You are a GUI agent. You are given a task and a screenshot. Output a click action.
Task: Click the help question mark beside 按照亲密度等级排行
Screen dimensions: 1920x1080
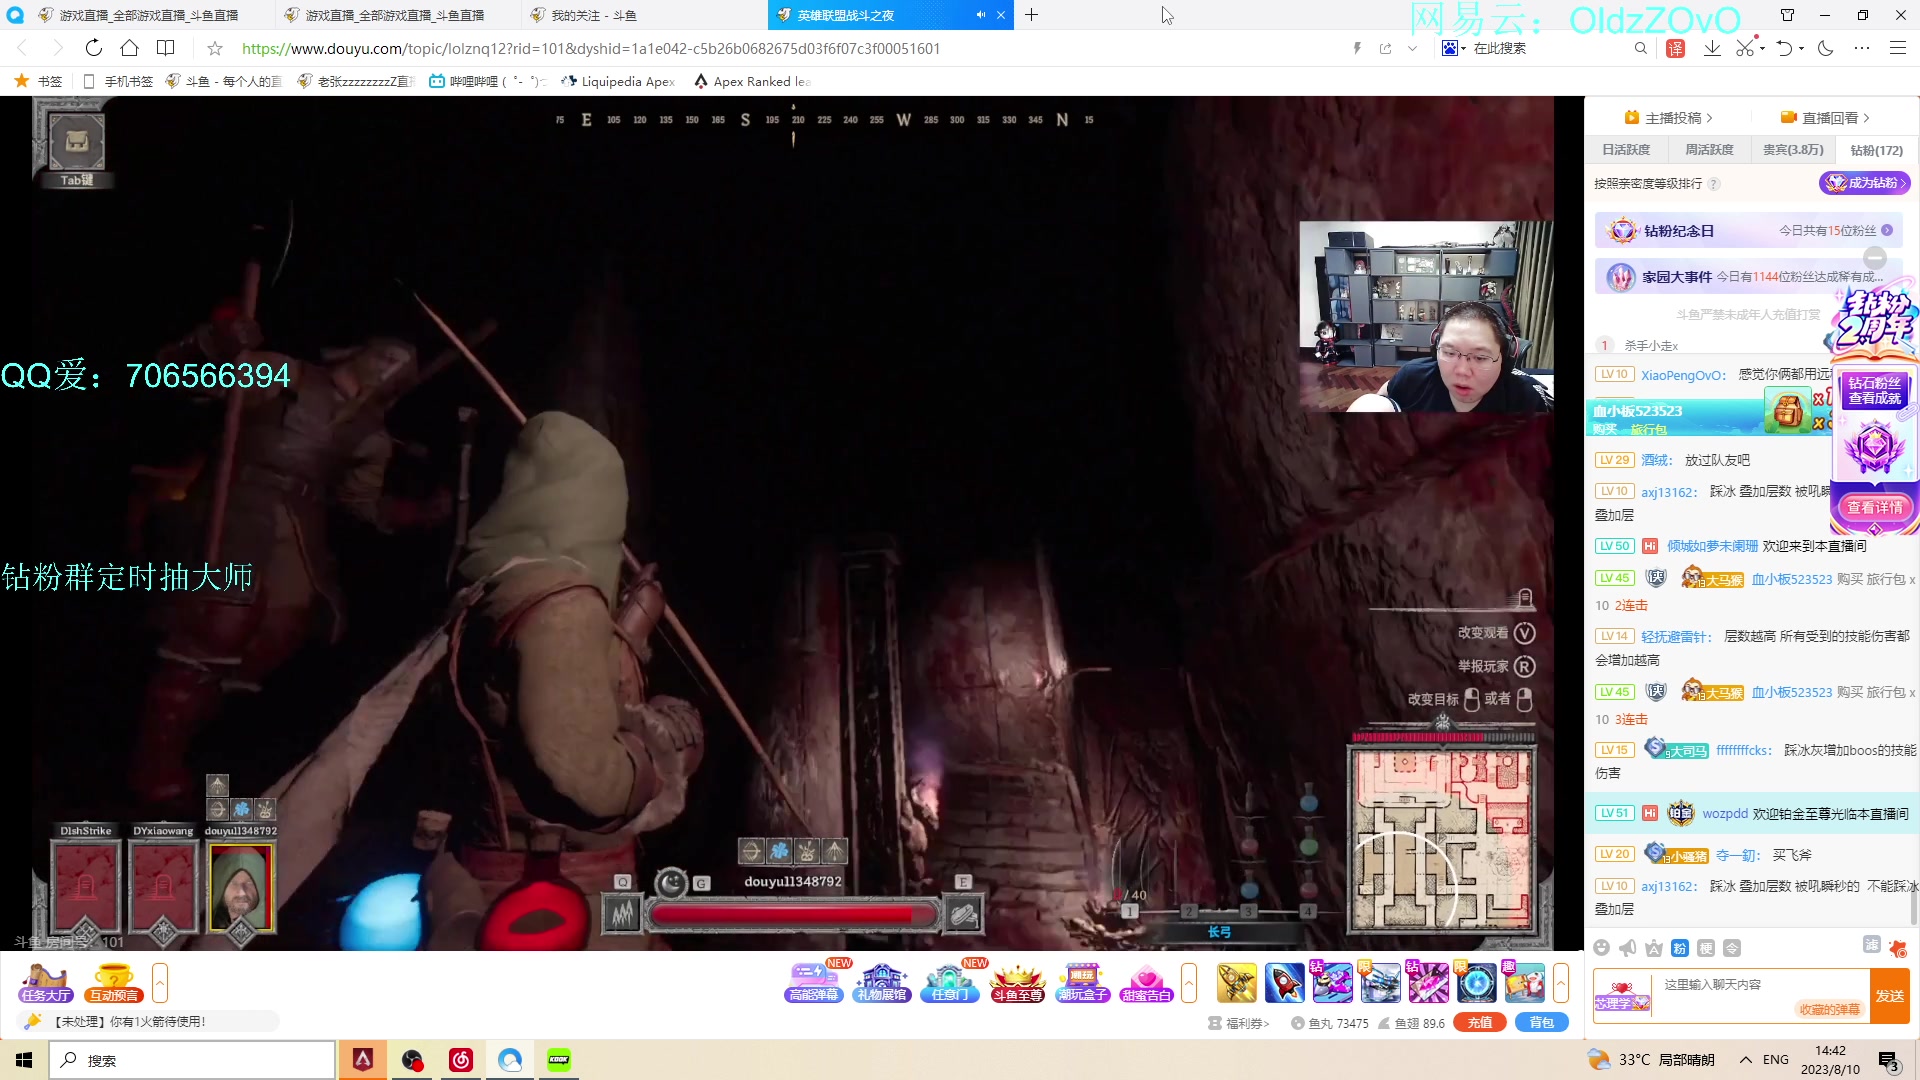(1714, 184)
